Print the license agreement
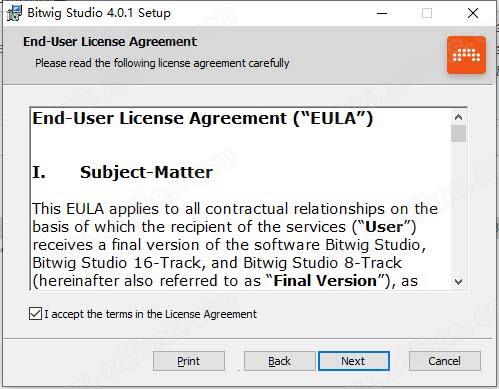Screen dimensions: 499x389 [189, 361]
